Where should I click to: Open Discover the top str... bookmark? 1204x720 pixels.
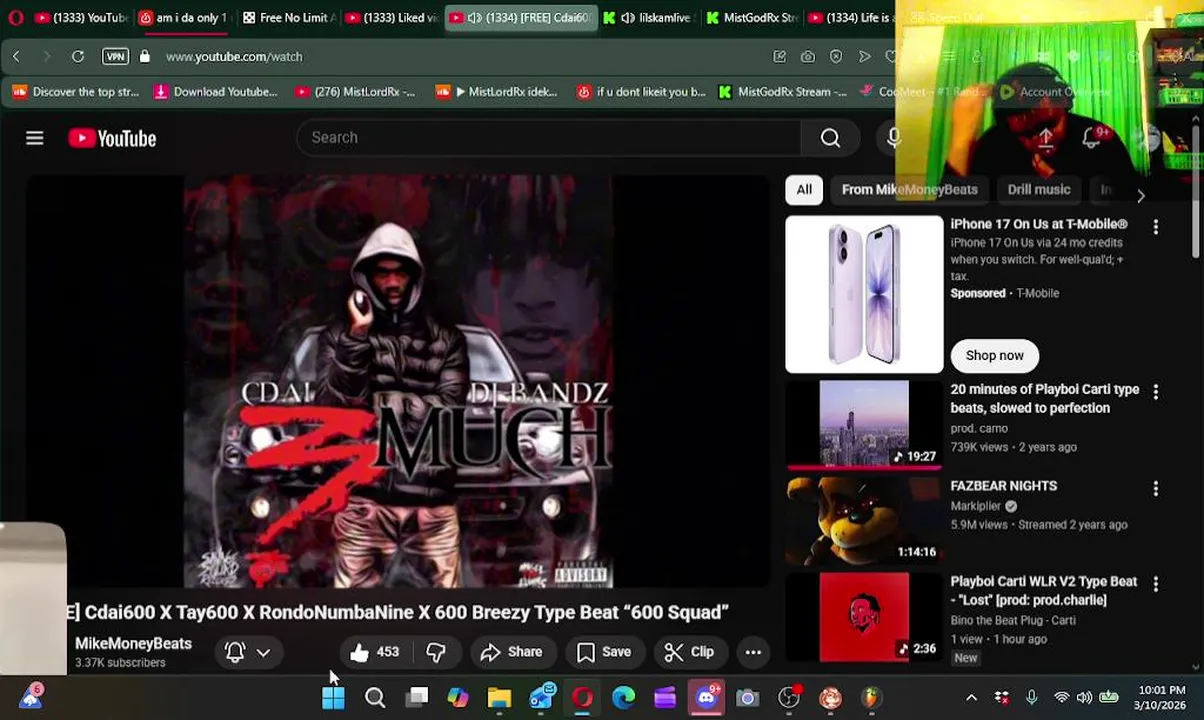[x=75, y=92]
